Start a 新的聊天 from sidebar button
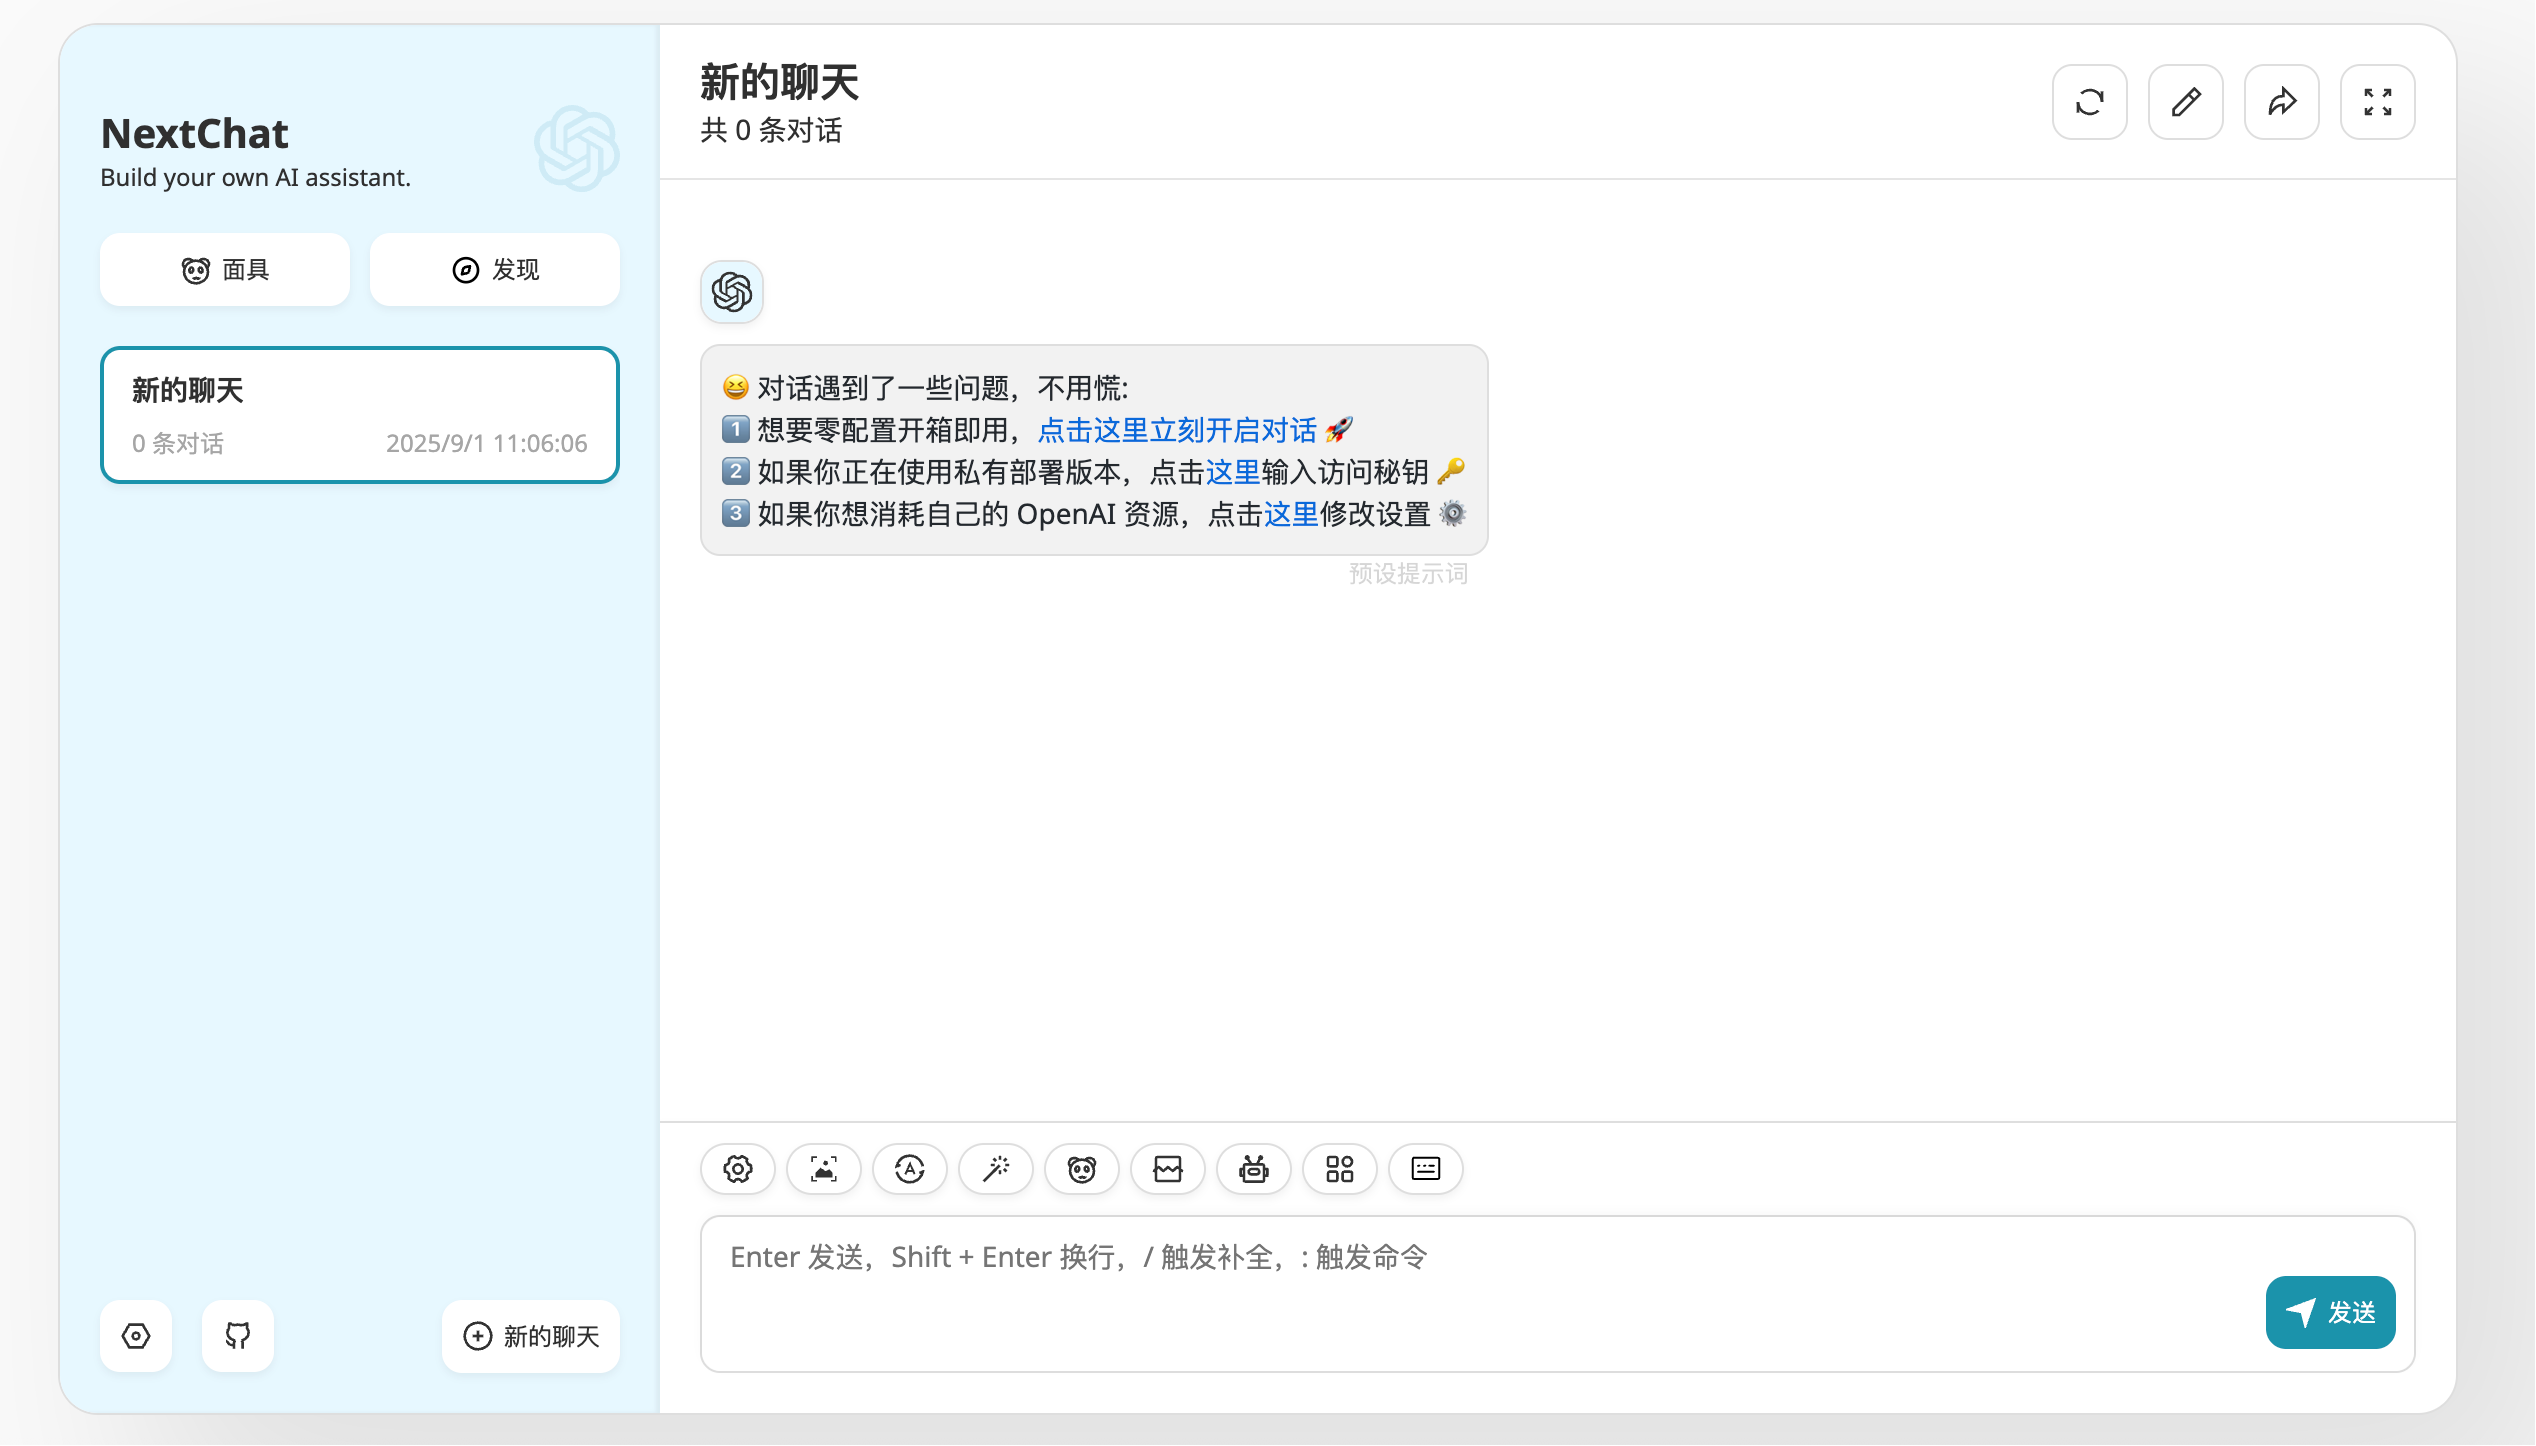This screenshot has width=2536, height=1446. (x=531, y=1337)
